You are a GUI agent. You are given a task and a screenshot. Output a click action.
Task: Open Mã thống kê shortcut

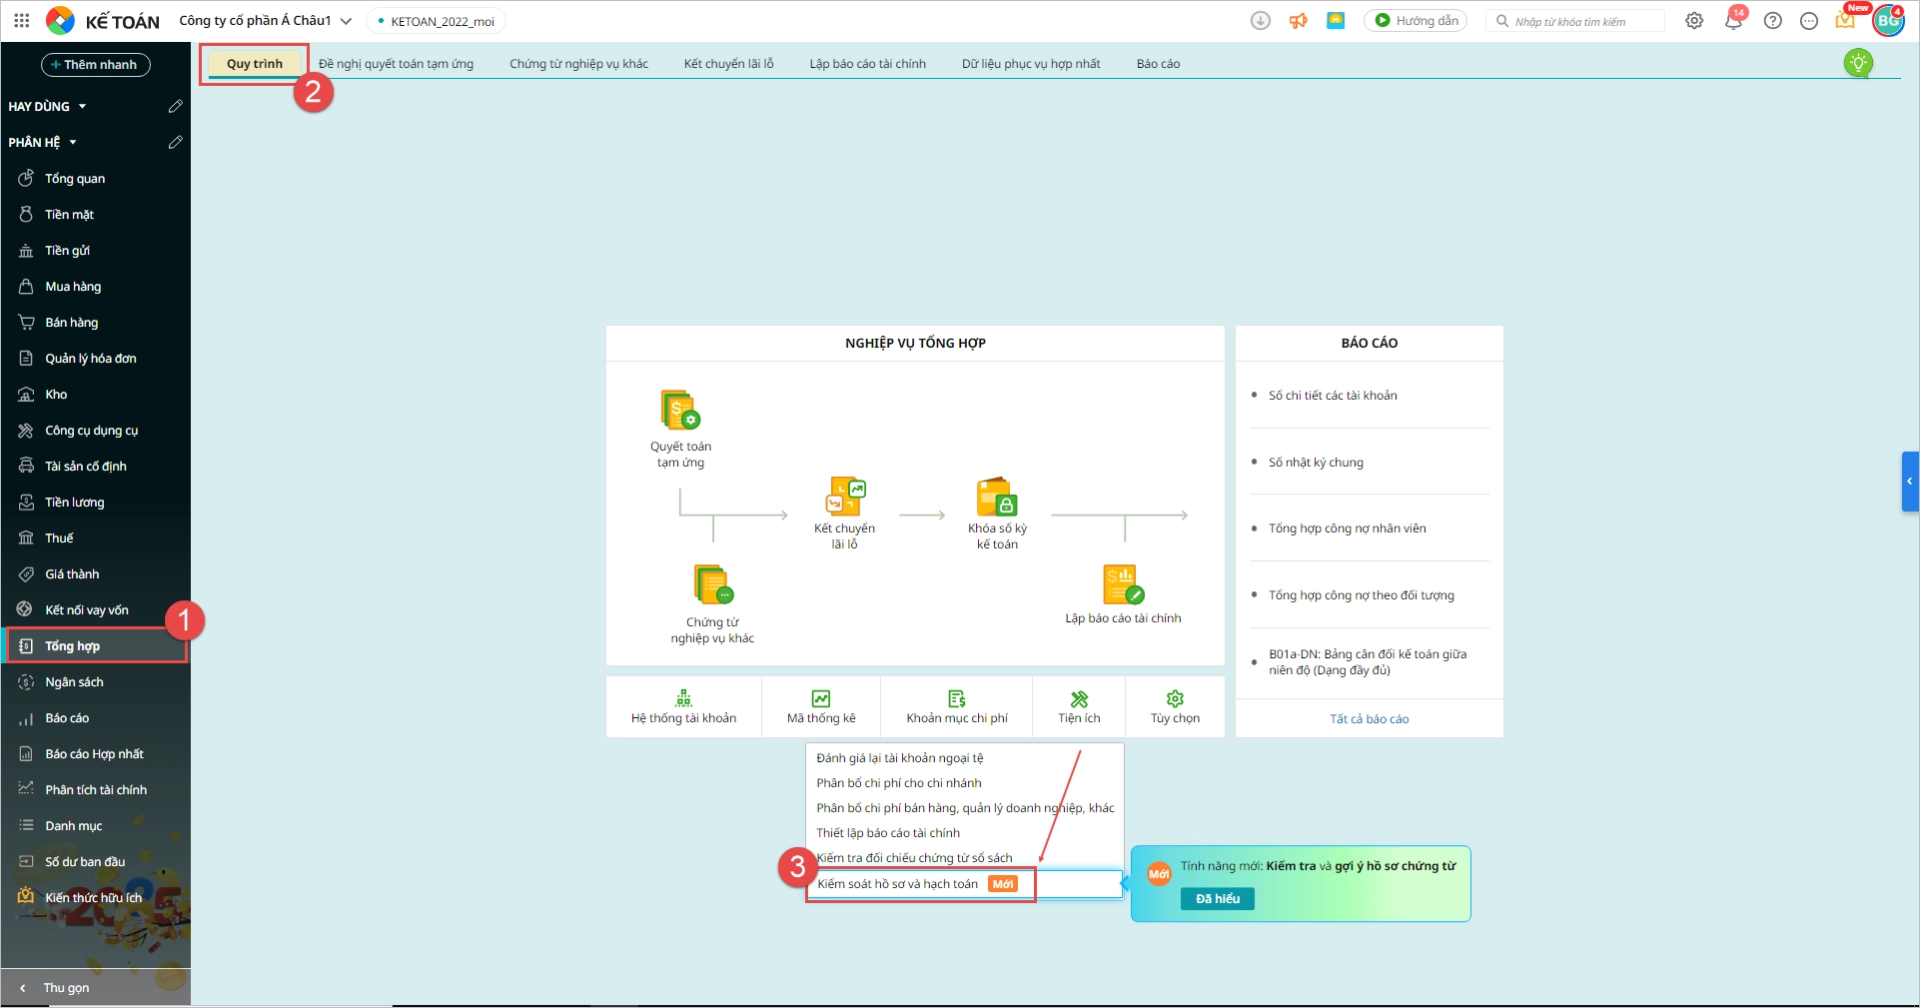click(821, 707)
